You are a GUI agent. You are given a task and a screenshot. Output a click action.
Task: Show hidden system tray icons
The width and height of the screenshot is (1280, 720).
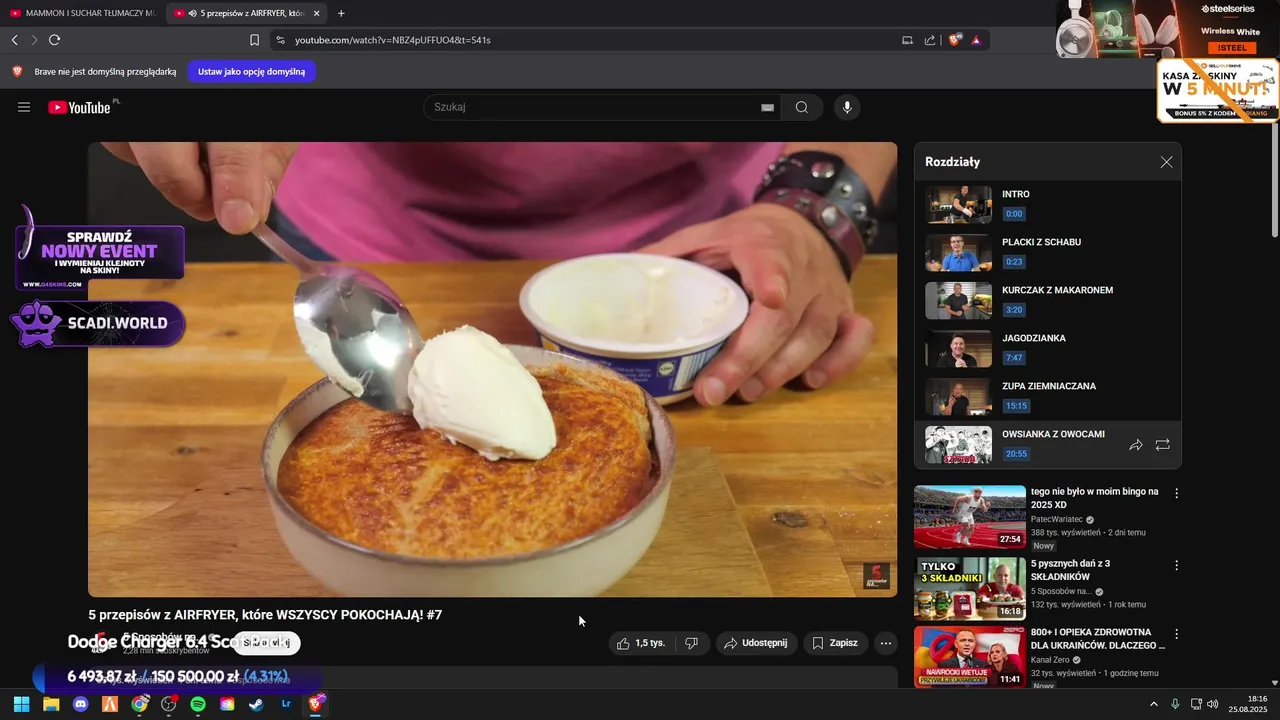pos(1153,704)
